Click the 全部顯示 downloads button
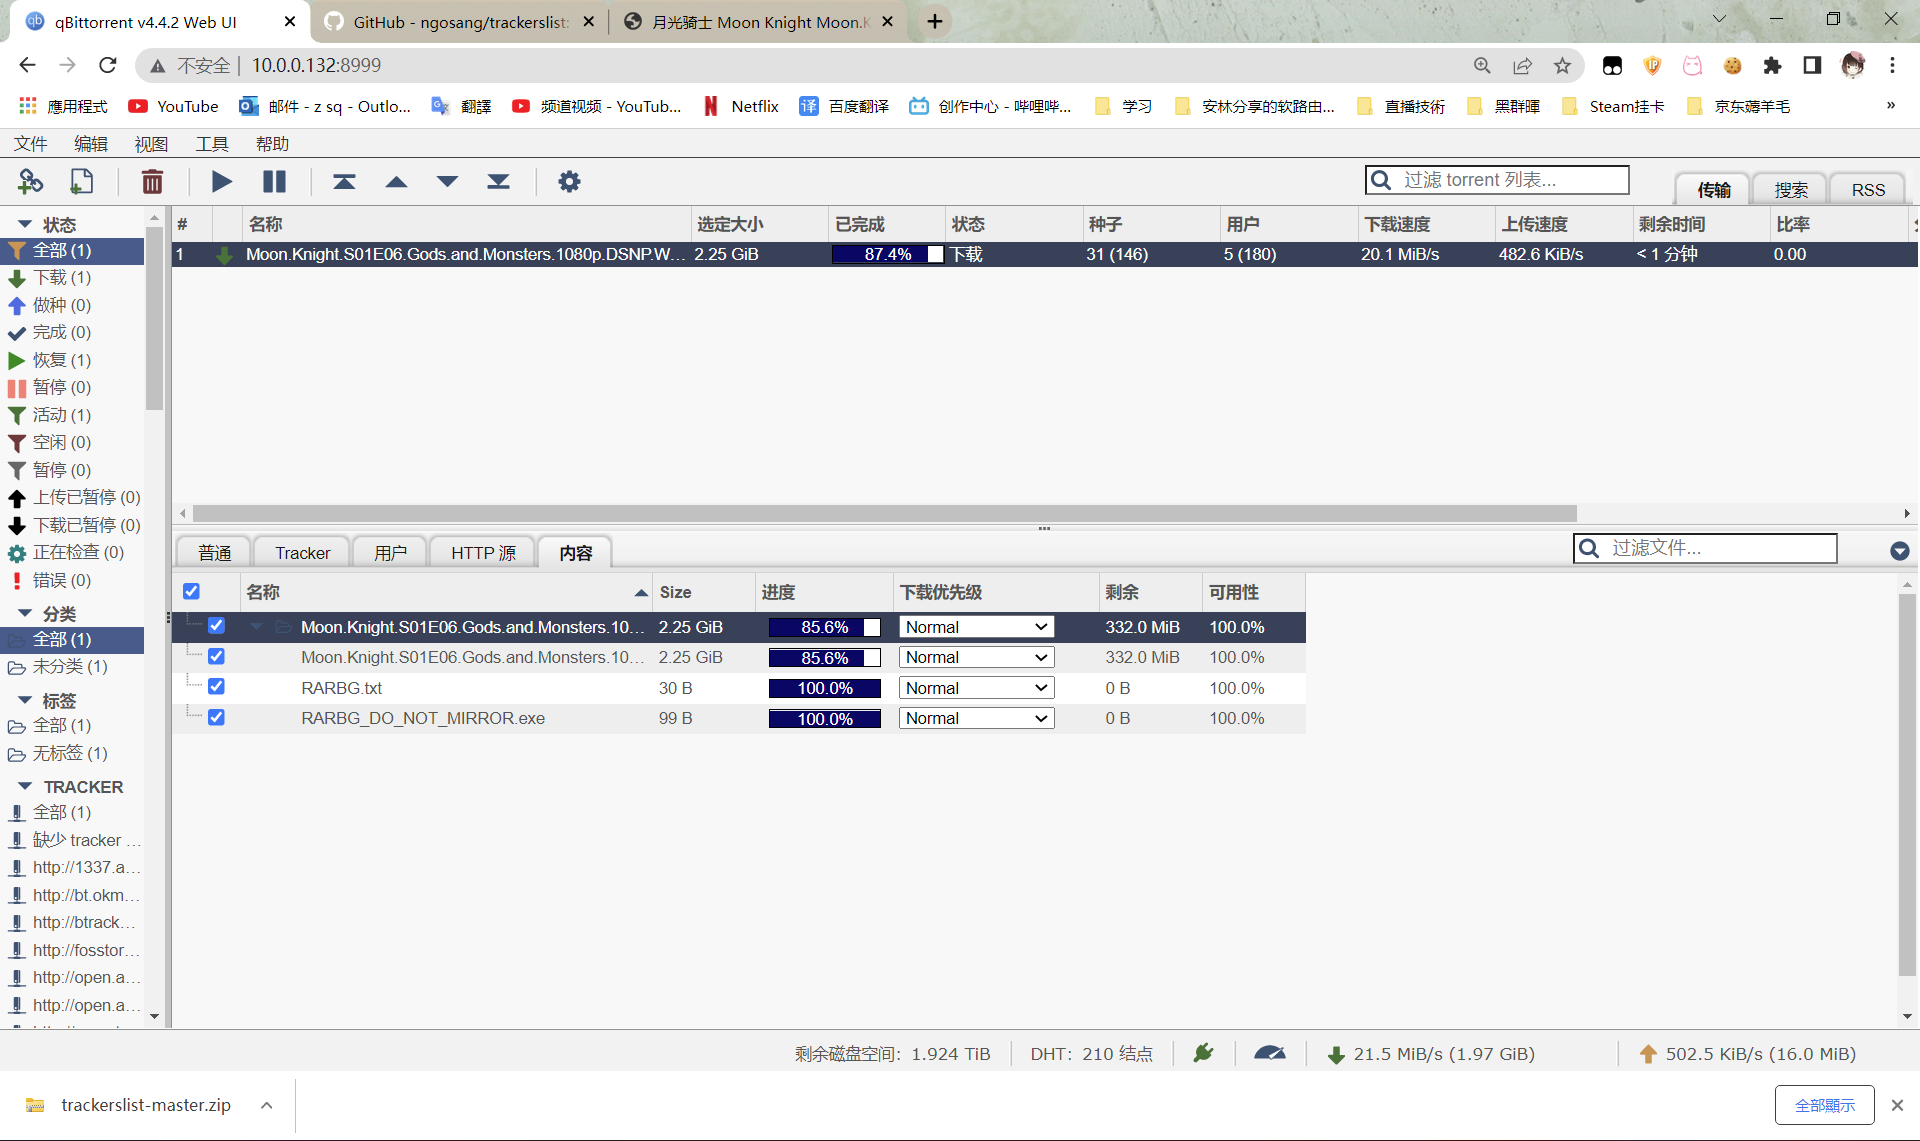This screenshot has height=1141, width=1920. pyautogui.click(x=1824, y=1105)
